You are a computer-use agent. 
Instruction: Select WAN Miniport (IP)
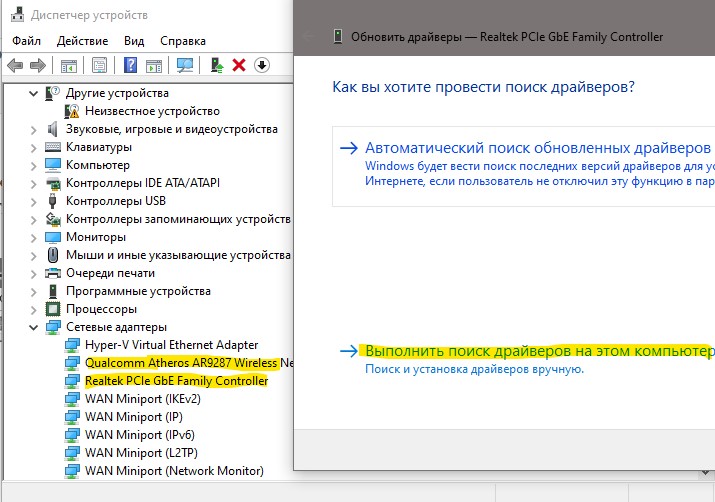[x=134, y=417]
